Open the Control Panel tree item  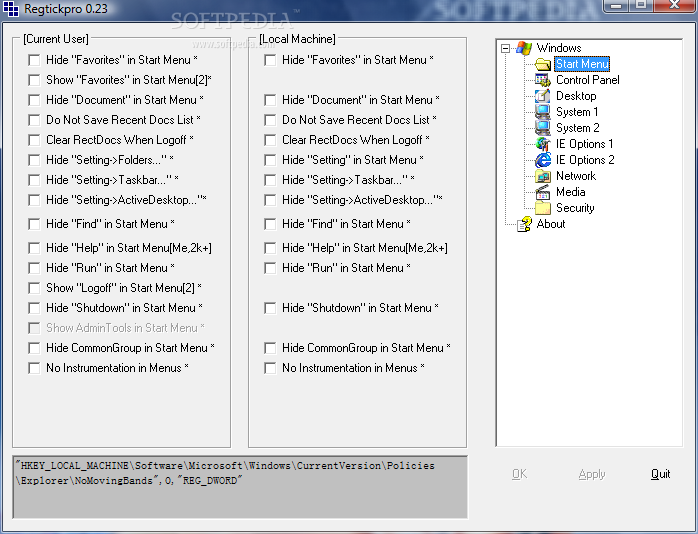click(588, 80)
